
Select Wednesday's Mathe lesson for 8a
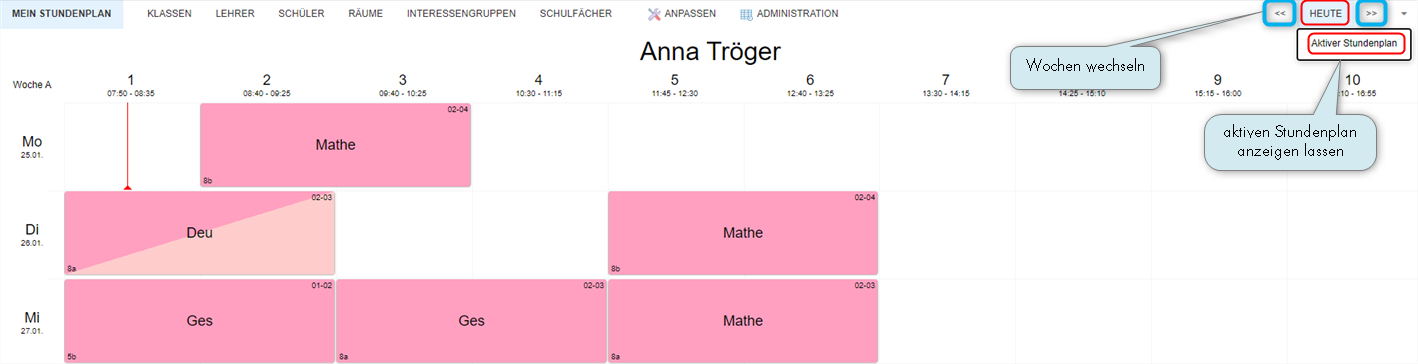pos(743,321)
